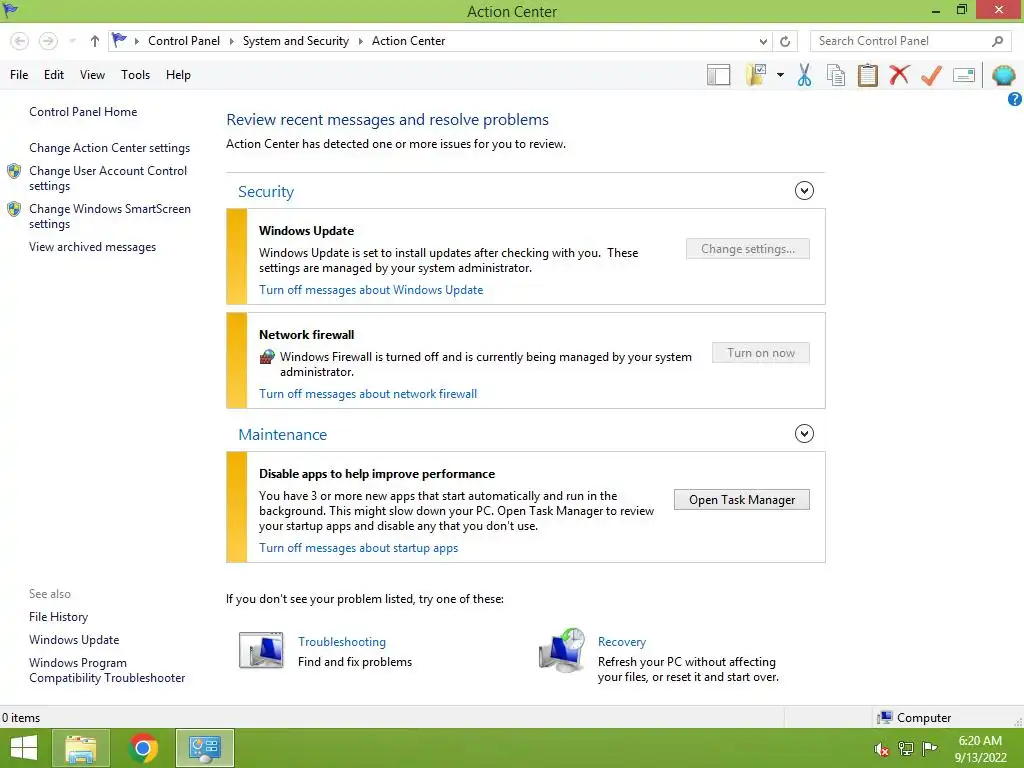Click the Copy toolbar icon
The width and height of the screenshot is (1024, 768).
[836, 75]
